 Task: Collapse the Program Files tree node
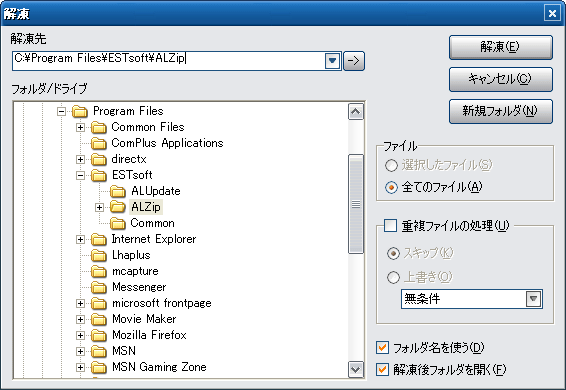pyautogui.click(x=61, y=112)
